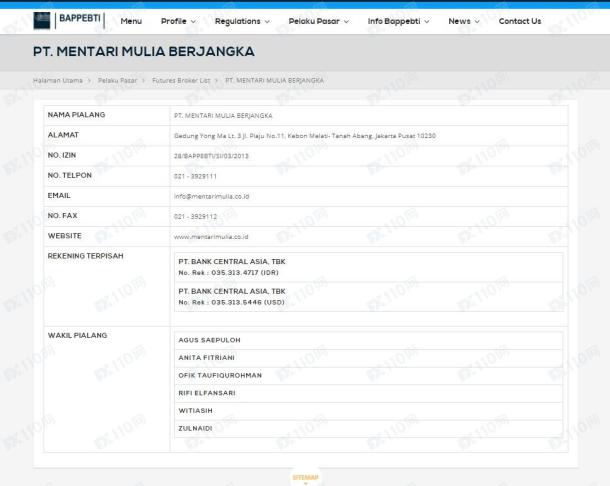
Task: Open the SITEMAP button at page bottom
Action: [x=305, y=478]
